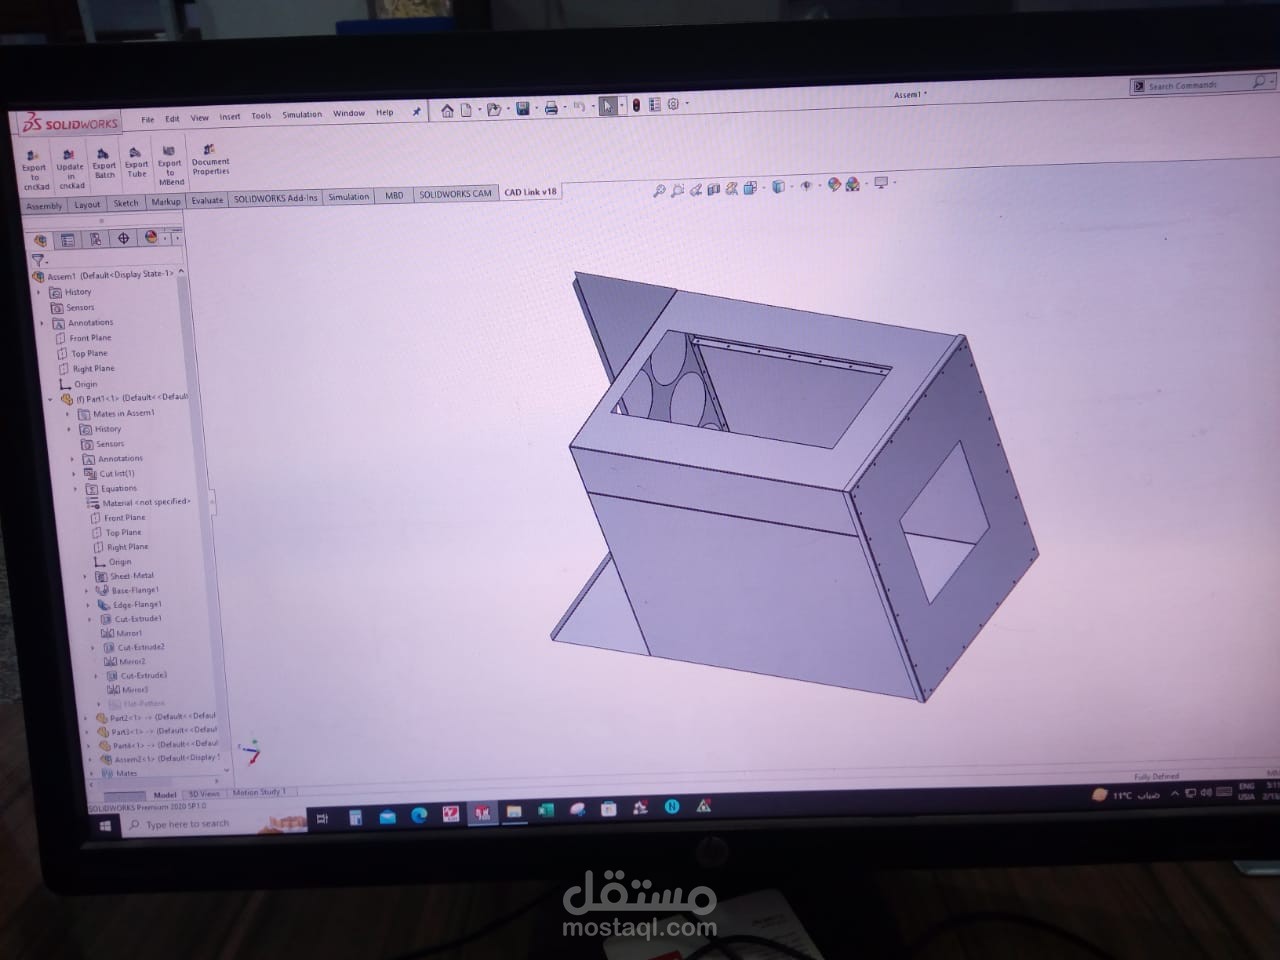This screenshot has width=1280, height=960.
Task: Expand the Base-Flange1 feature
Action: (87, 590)
